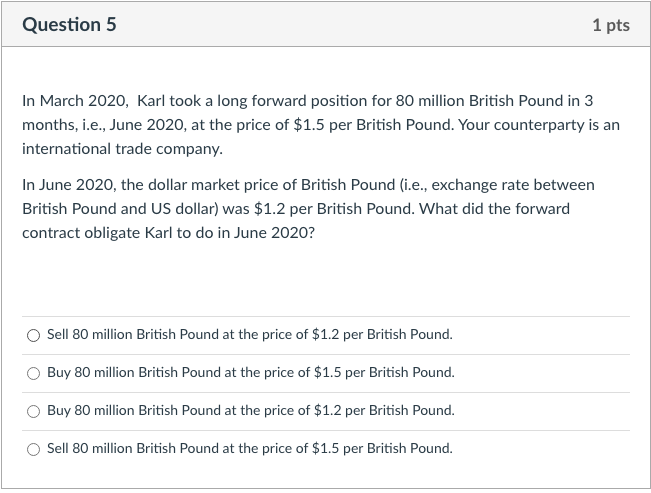Choose the radio button for Sell at $1.5
651x493 pixels.
34,449
